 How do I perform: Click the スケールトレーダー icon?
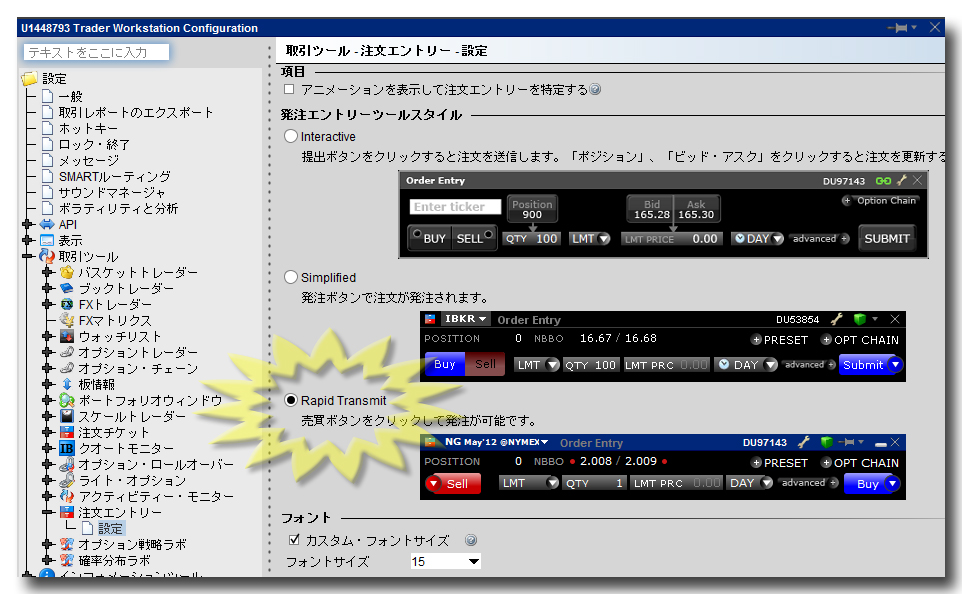67,416
